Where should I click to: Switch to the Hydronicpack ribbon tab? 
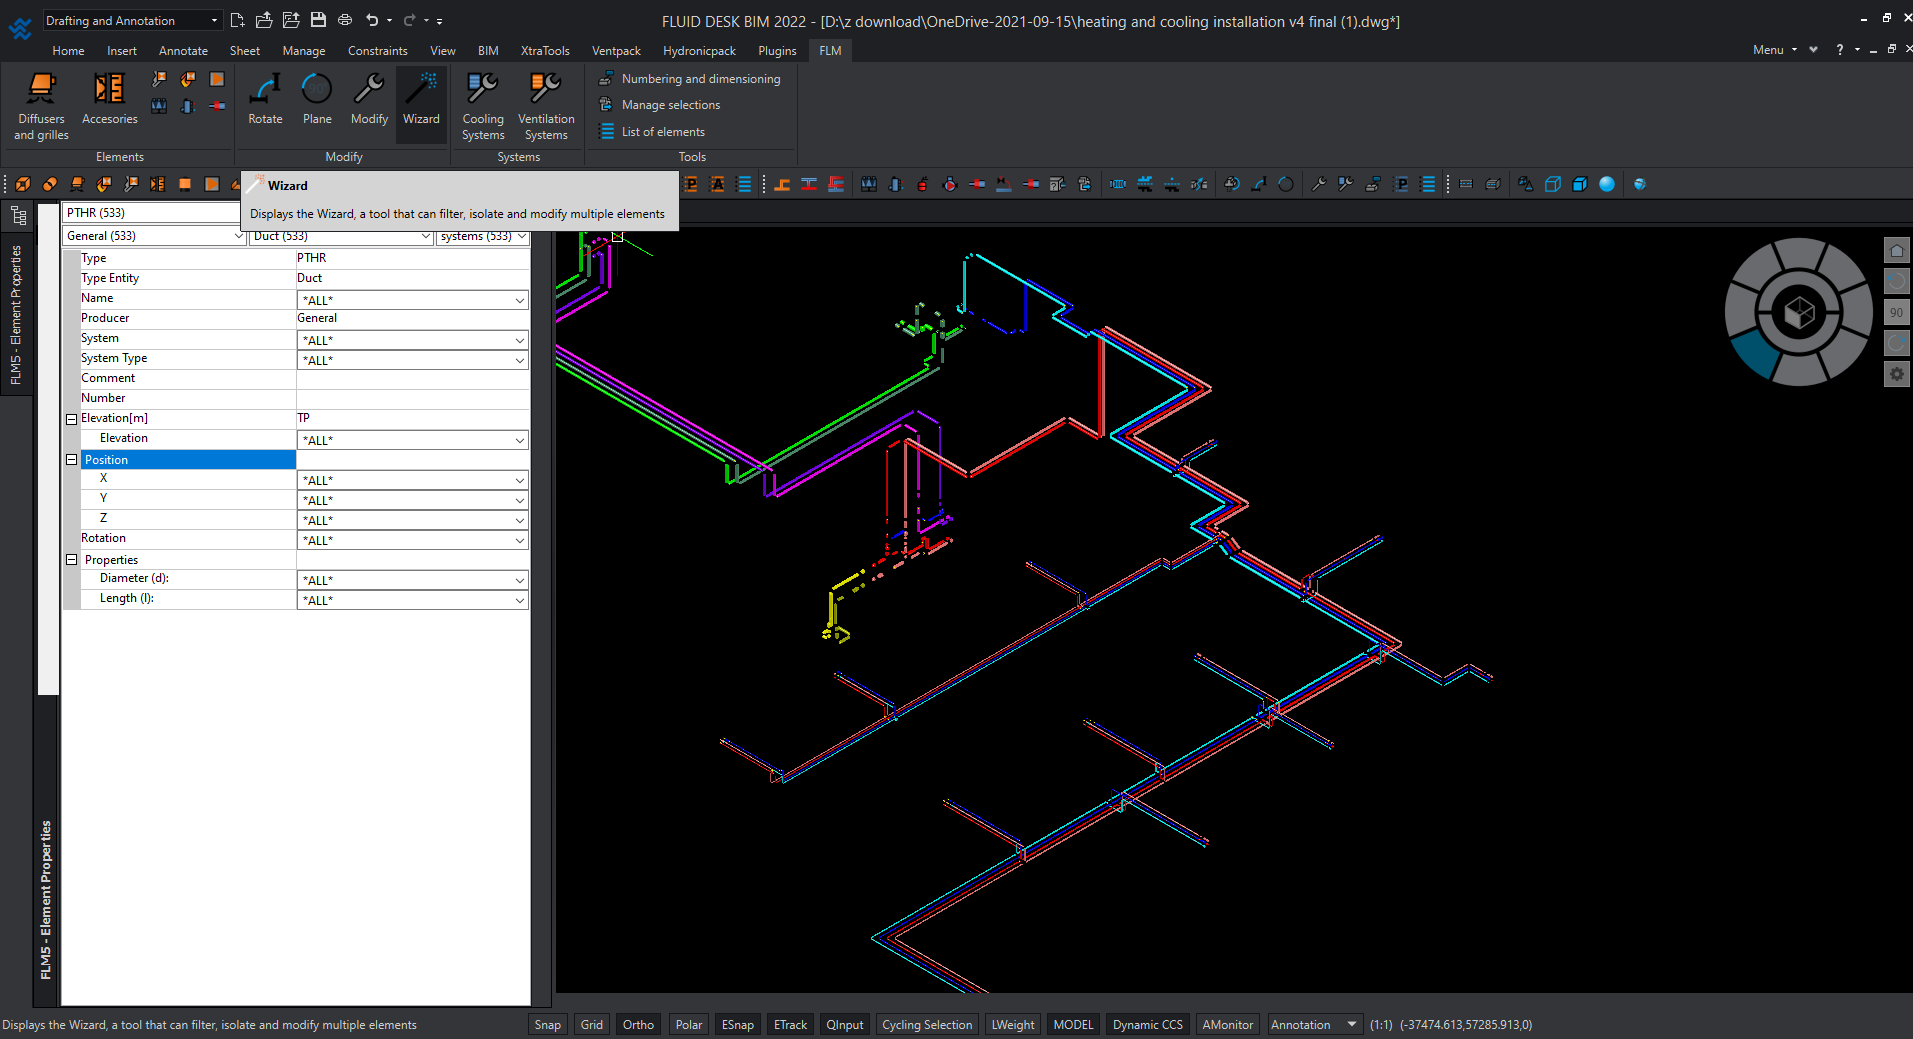pyautogui.click(x=699, y=51)
